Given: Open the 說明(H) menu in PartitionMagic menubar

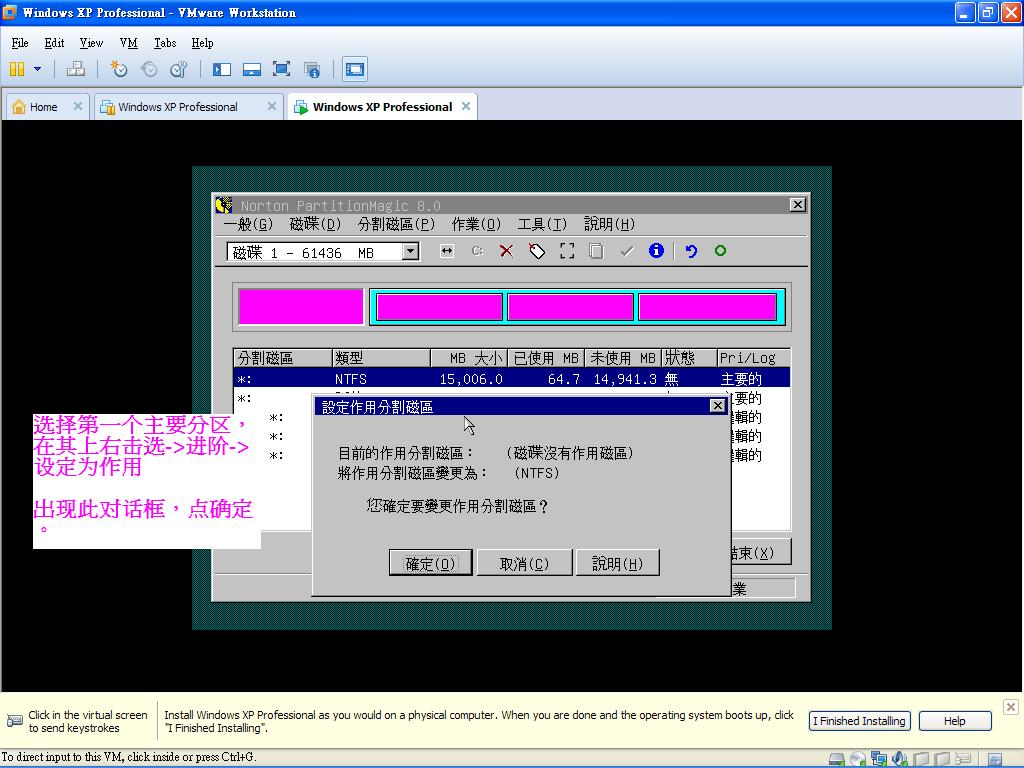Looking at the screenshot, I should pos(609,225).
